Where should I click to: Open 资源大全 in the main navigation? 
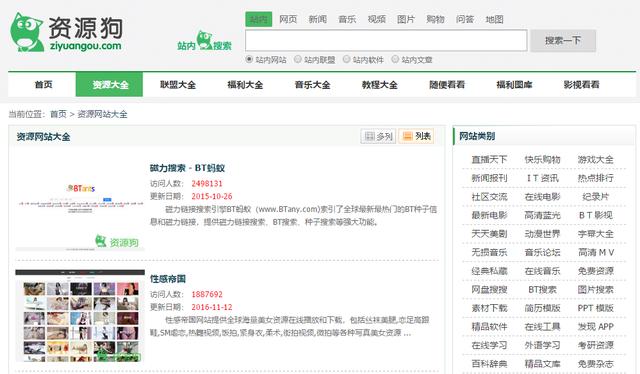coord(109,85)
